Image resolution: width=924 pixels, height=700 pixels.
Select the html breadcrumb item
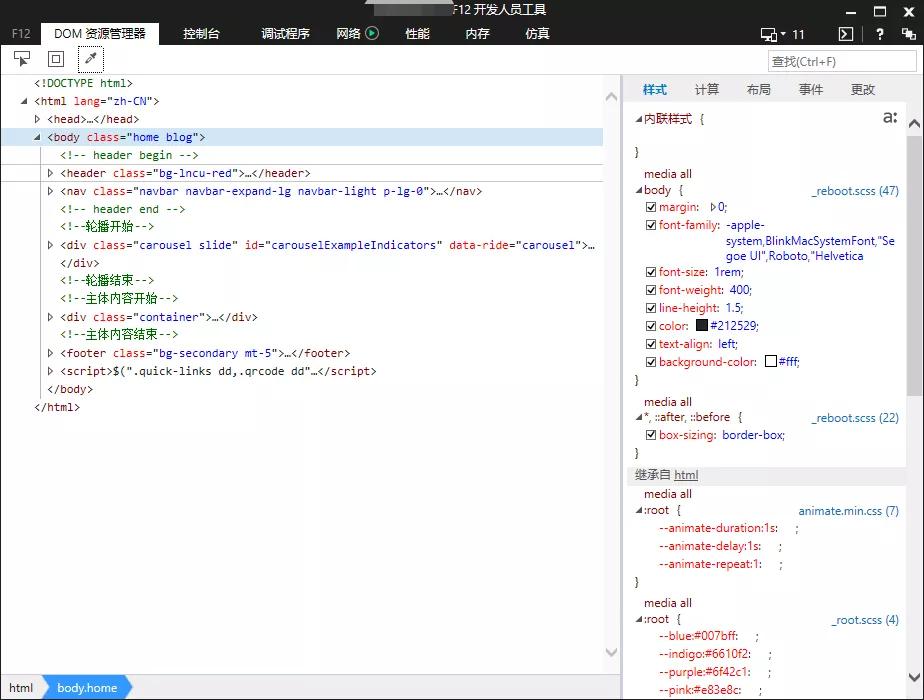coord(21,688)
